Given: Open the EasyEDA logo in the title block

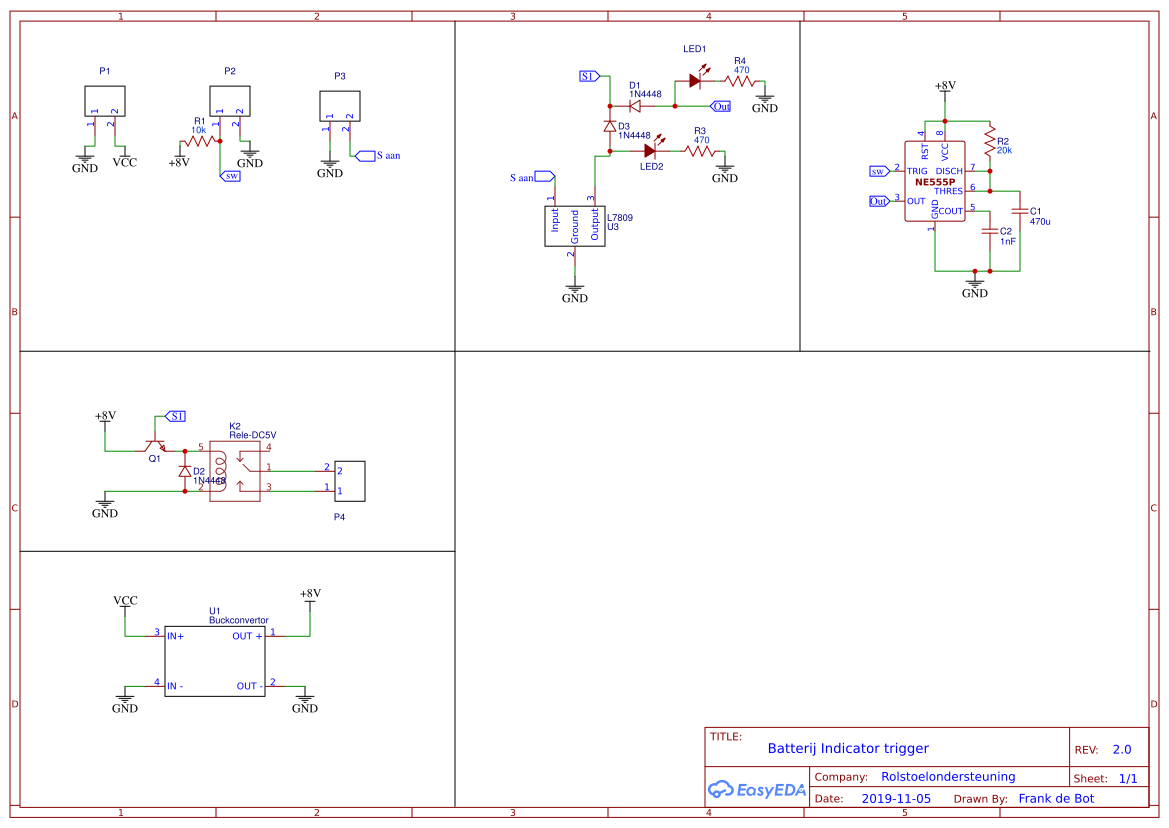Looking at the screenshot, I should coord(757,790).
